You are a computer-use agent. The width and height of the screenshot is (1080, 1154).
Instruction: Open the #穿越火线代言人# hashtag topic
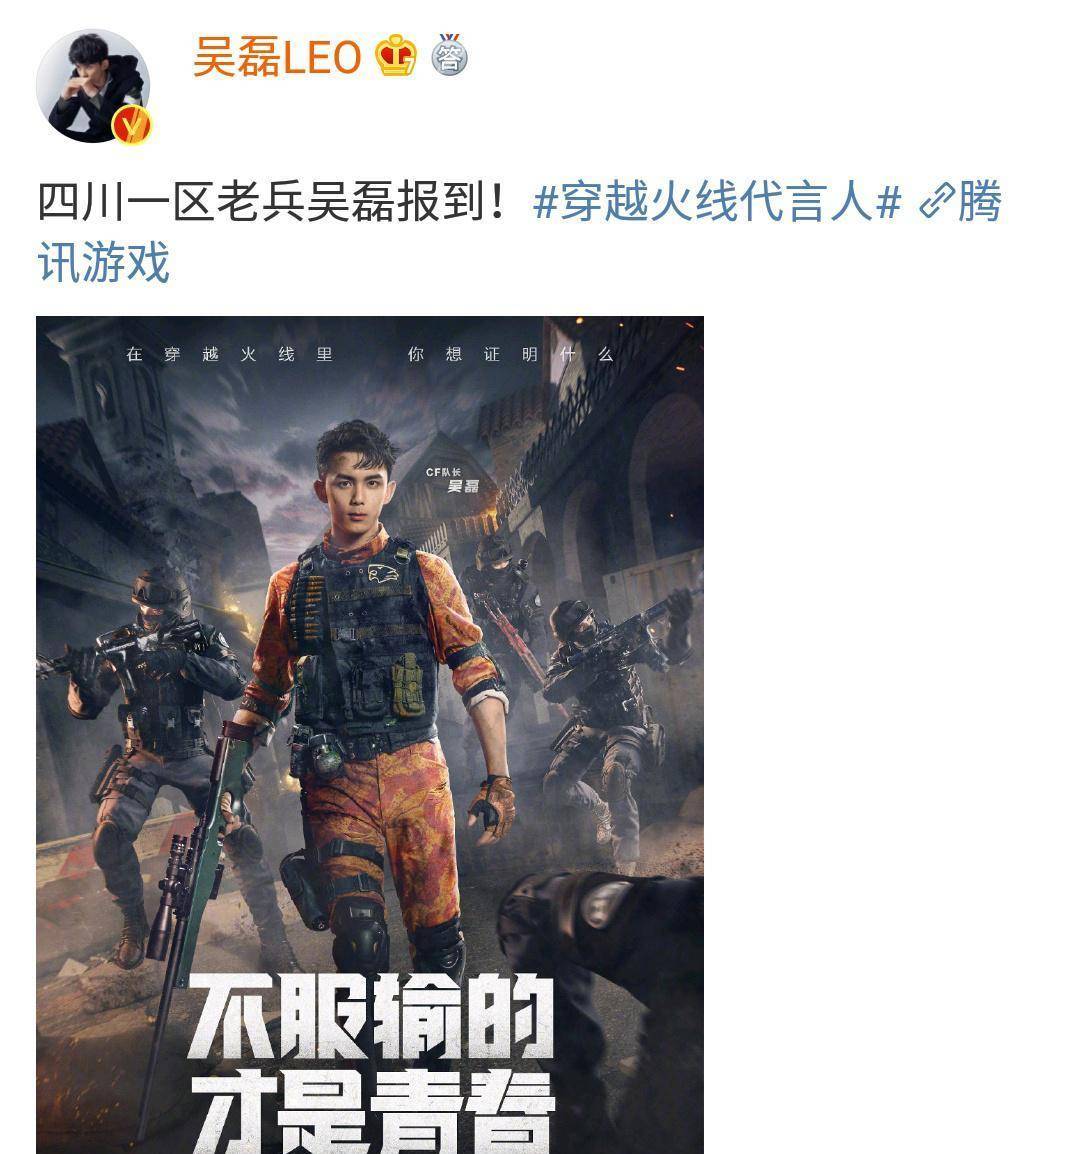click(x=717, y=201)
